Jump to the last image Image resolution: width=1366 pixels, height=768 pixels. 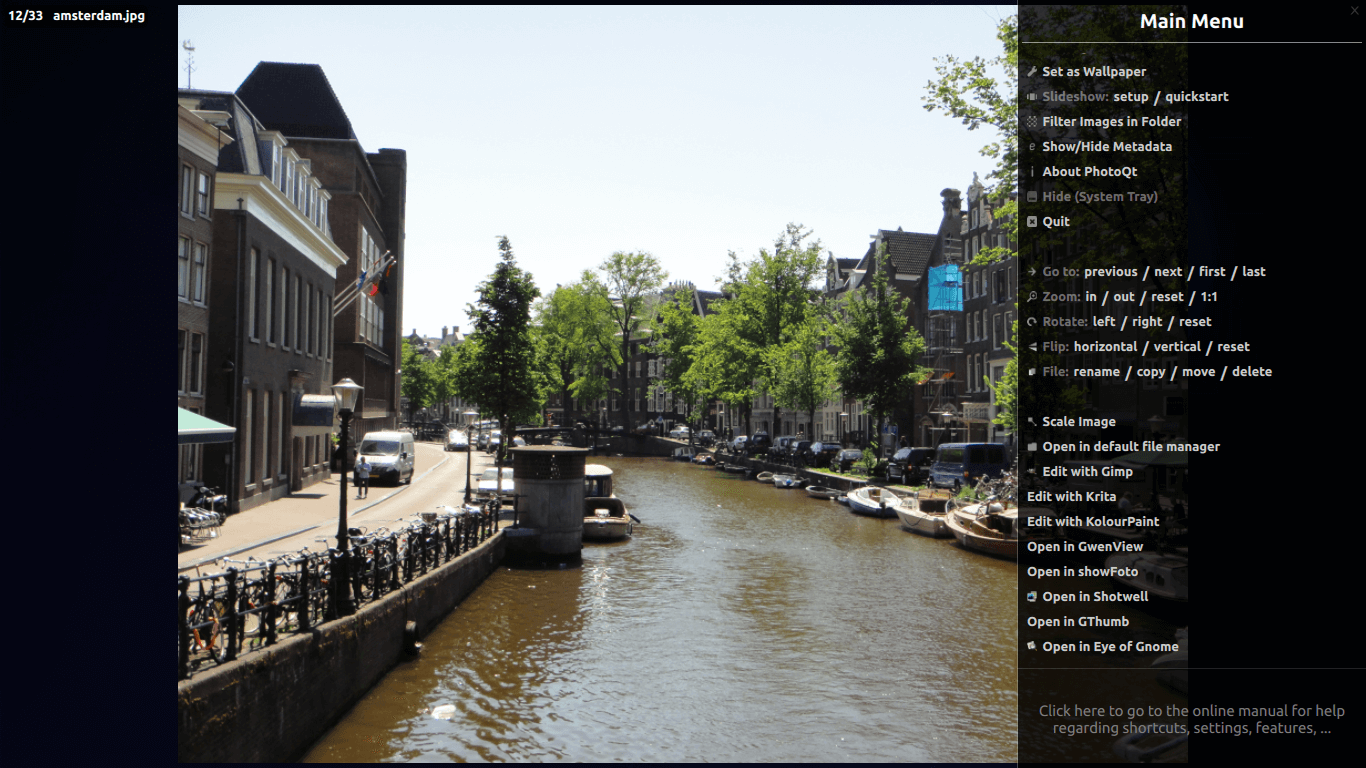(1253, 272)
